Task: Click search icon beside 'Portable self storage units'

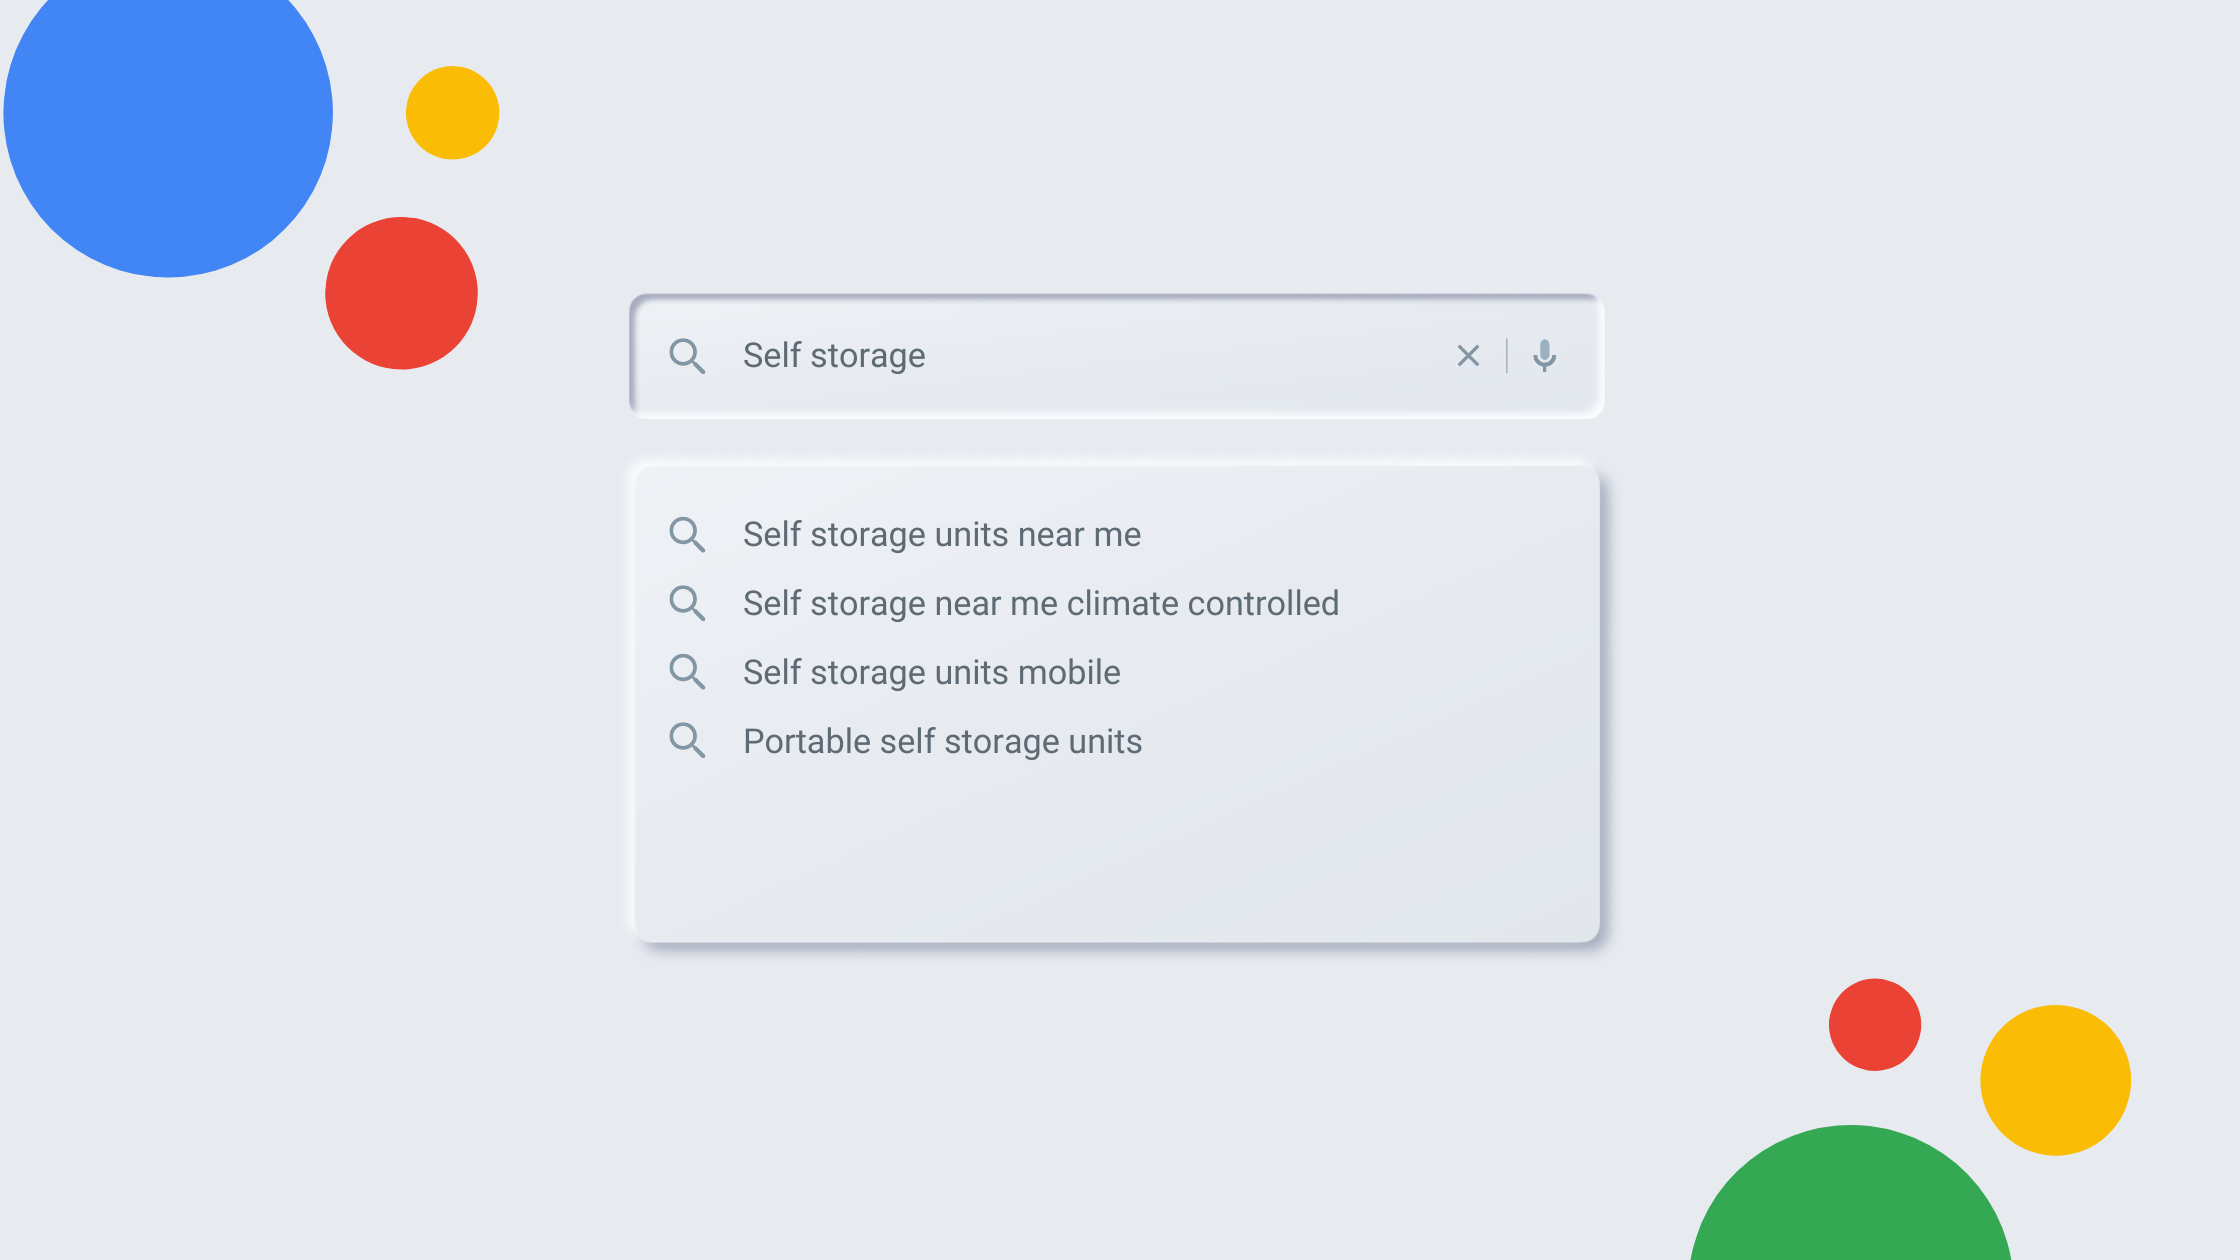Action: (687, 742)
